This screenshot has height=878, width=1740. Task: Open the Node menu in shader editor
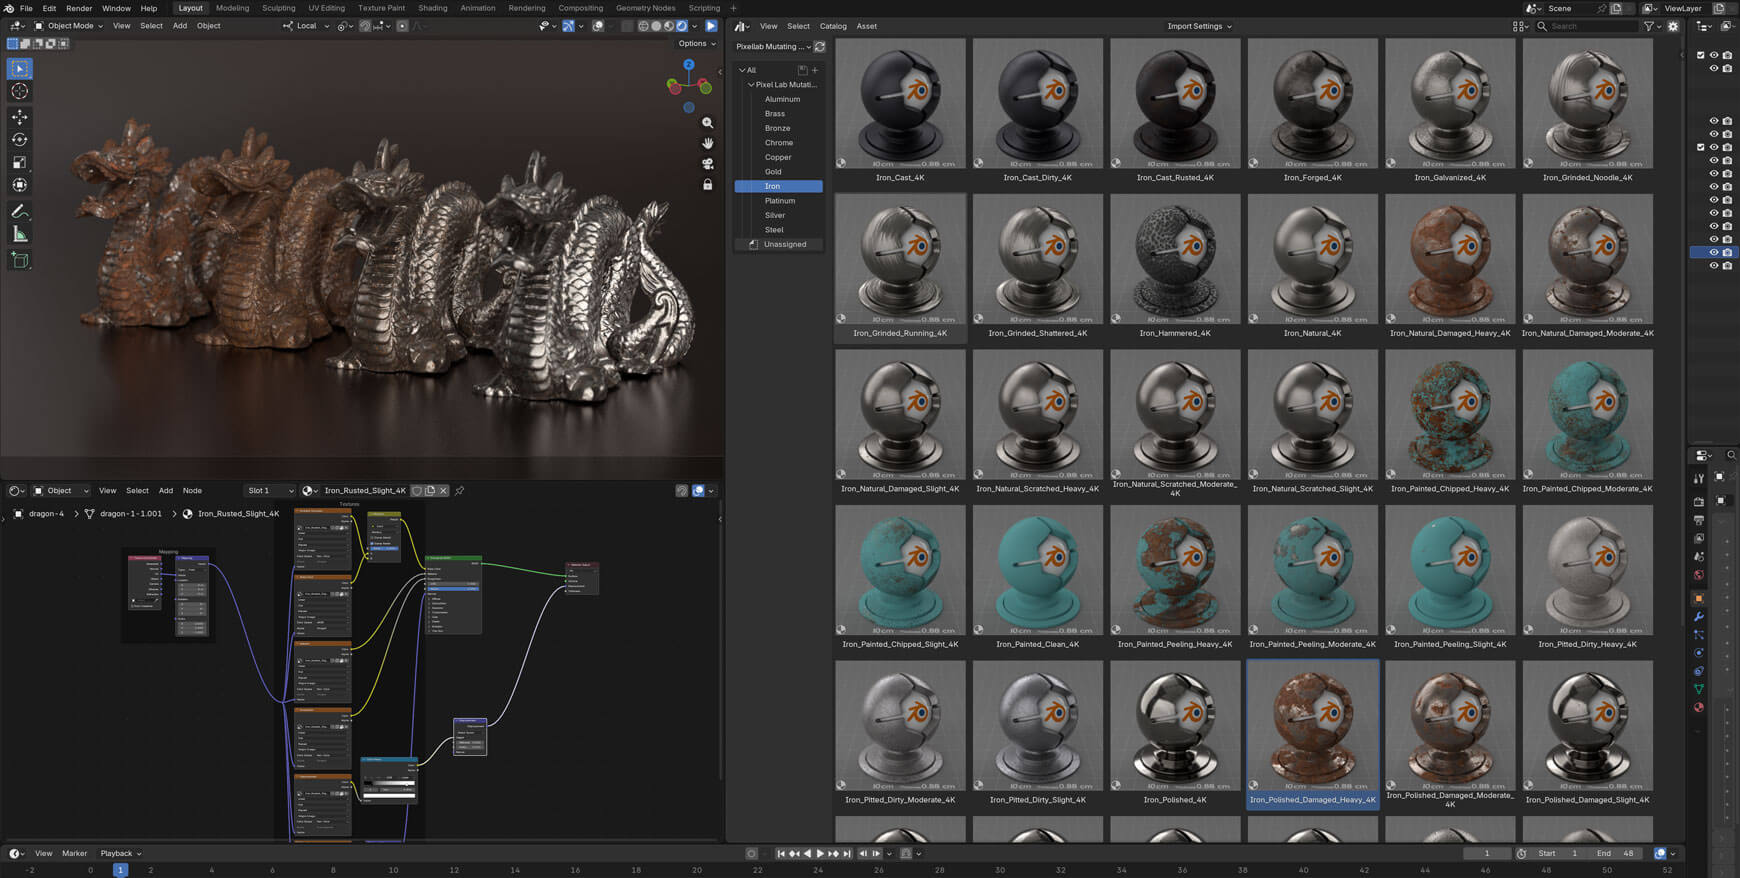pos(192,491)
